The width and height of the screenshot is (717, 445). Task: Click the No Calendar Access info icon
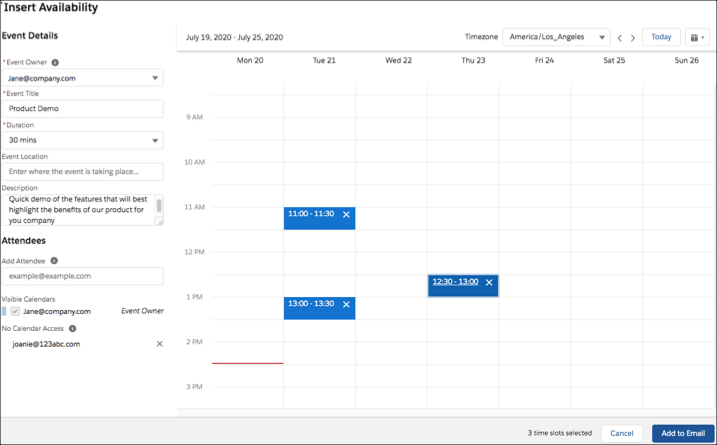tap(72, 328)
